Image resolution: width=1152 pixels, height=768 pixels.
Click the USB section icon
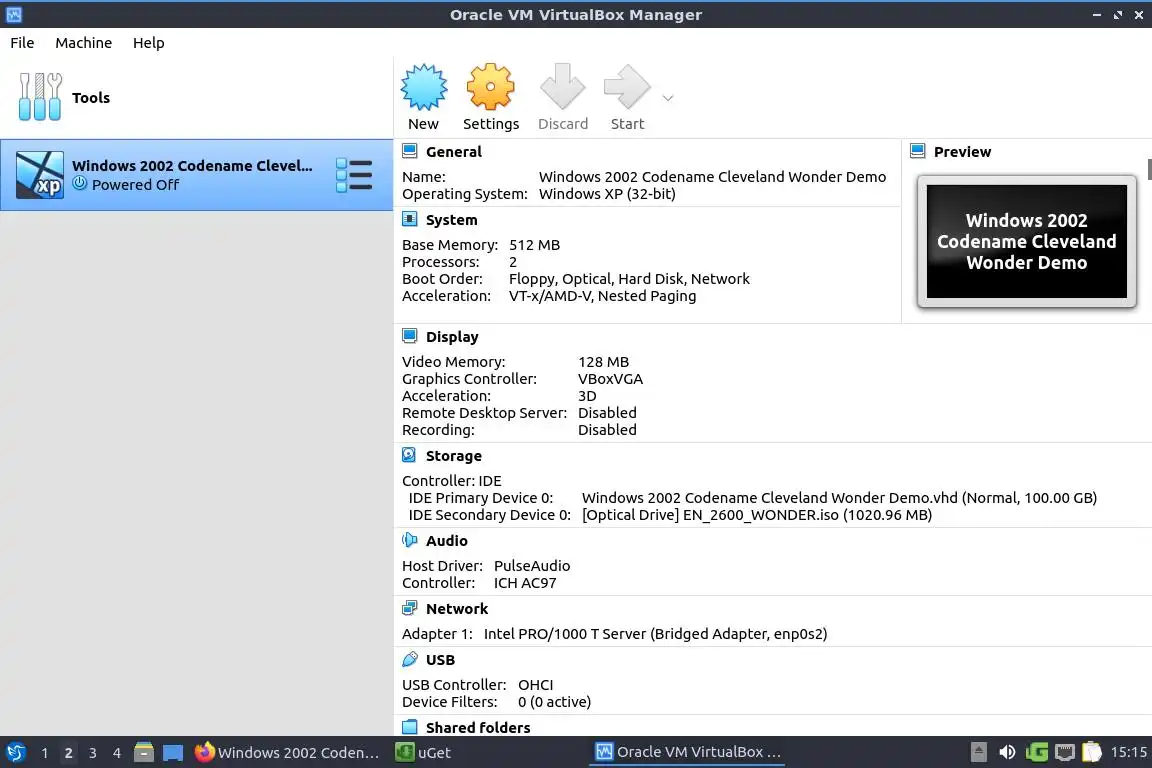pos(410,659)
